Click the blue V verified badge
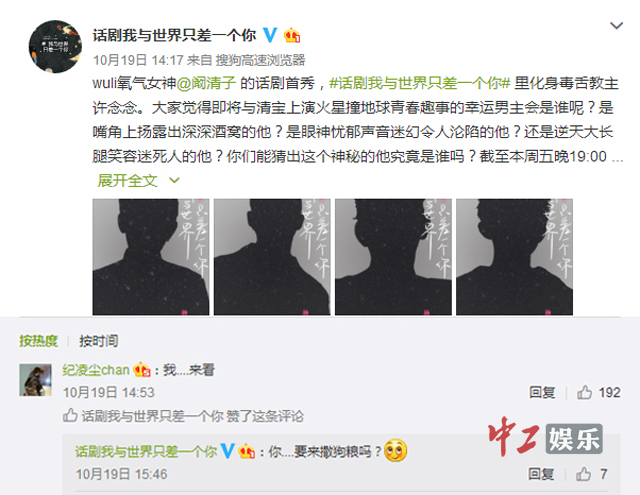This screenshot has width=640, height=495. 269,35
